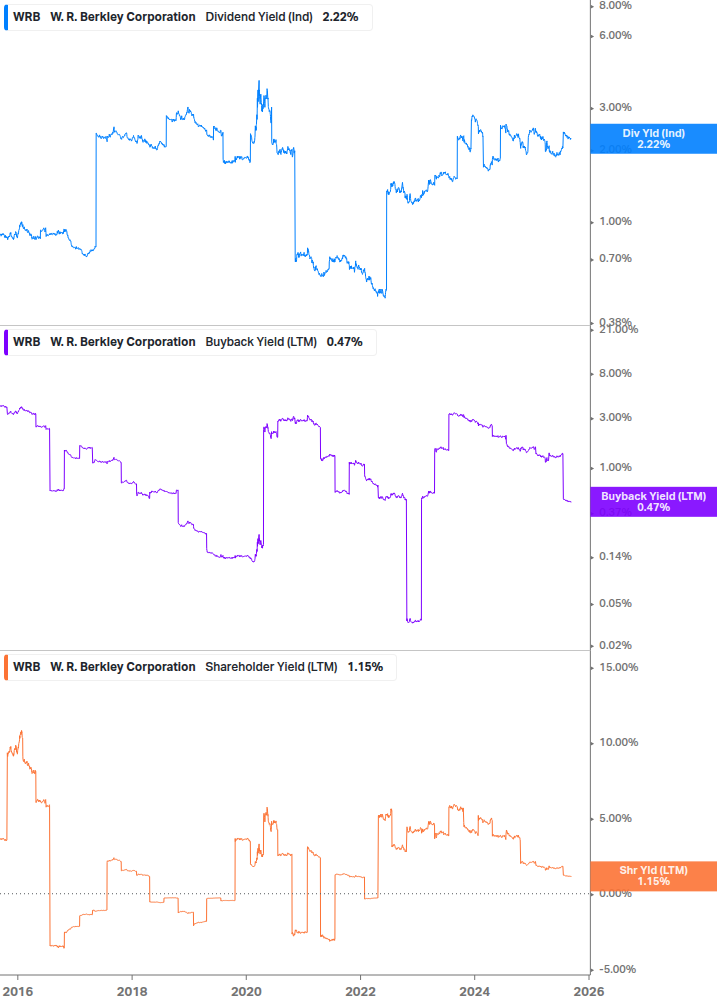Click the 2018 label on the time axis
This screenshot has width=717, height=1005.
click(132, 992)
